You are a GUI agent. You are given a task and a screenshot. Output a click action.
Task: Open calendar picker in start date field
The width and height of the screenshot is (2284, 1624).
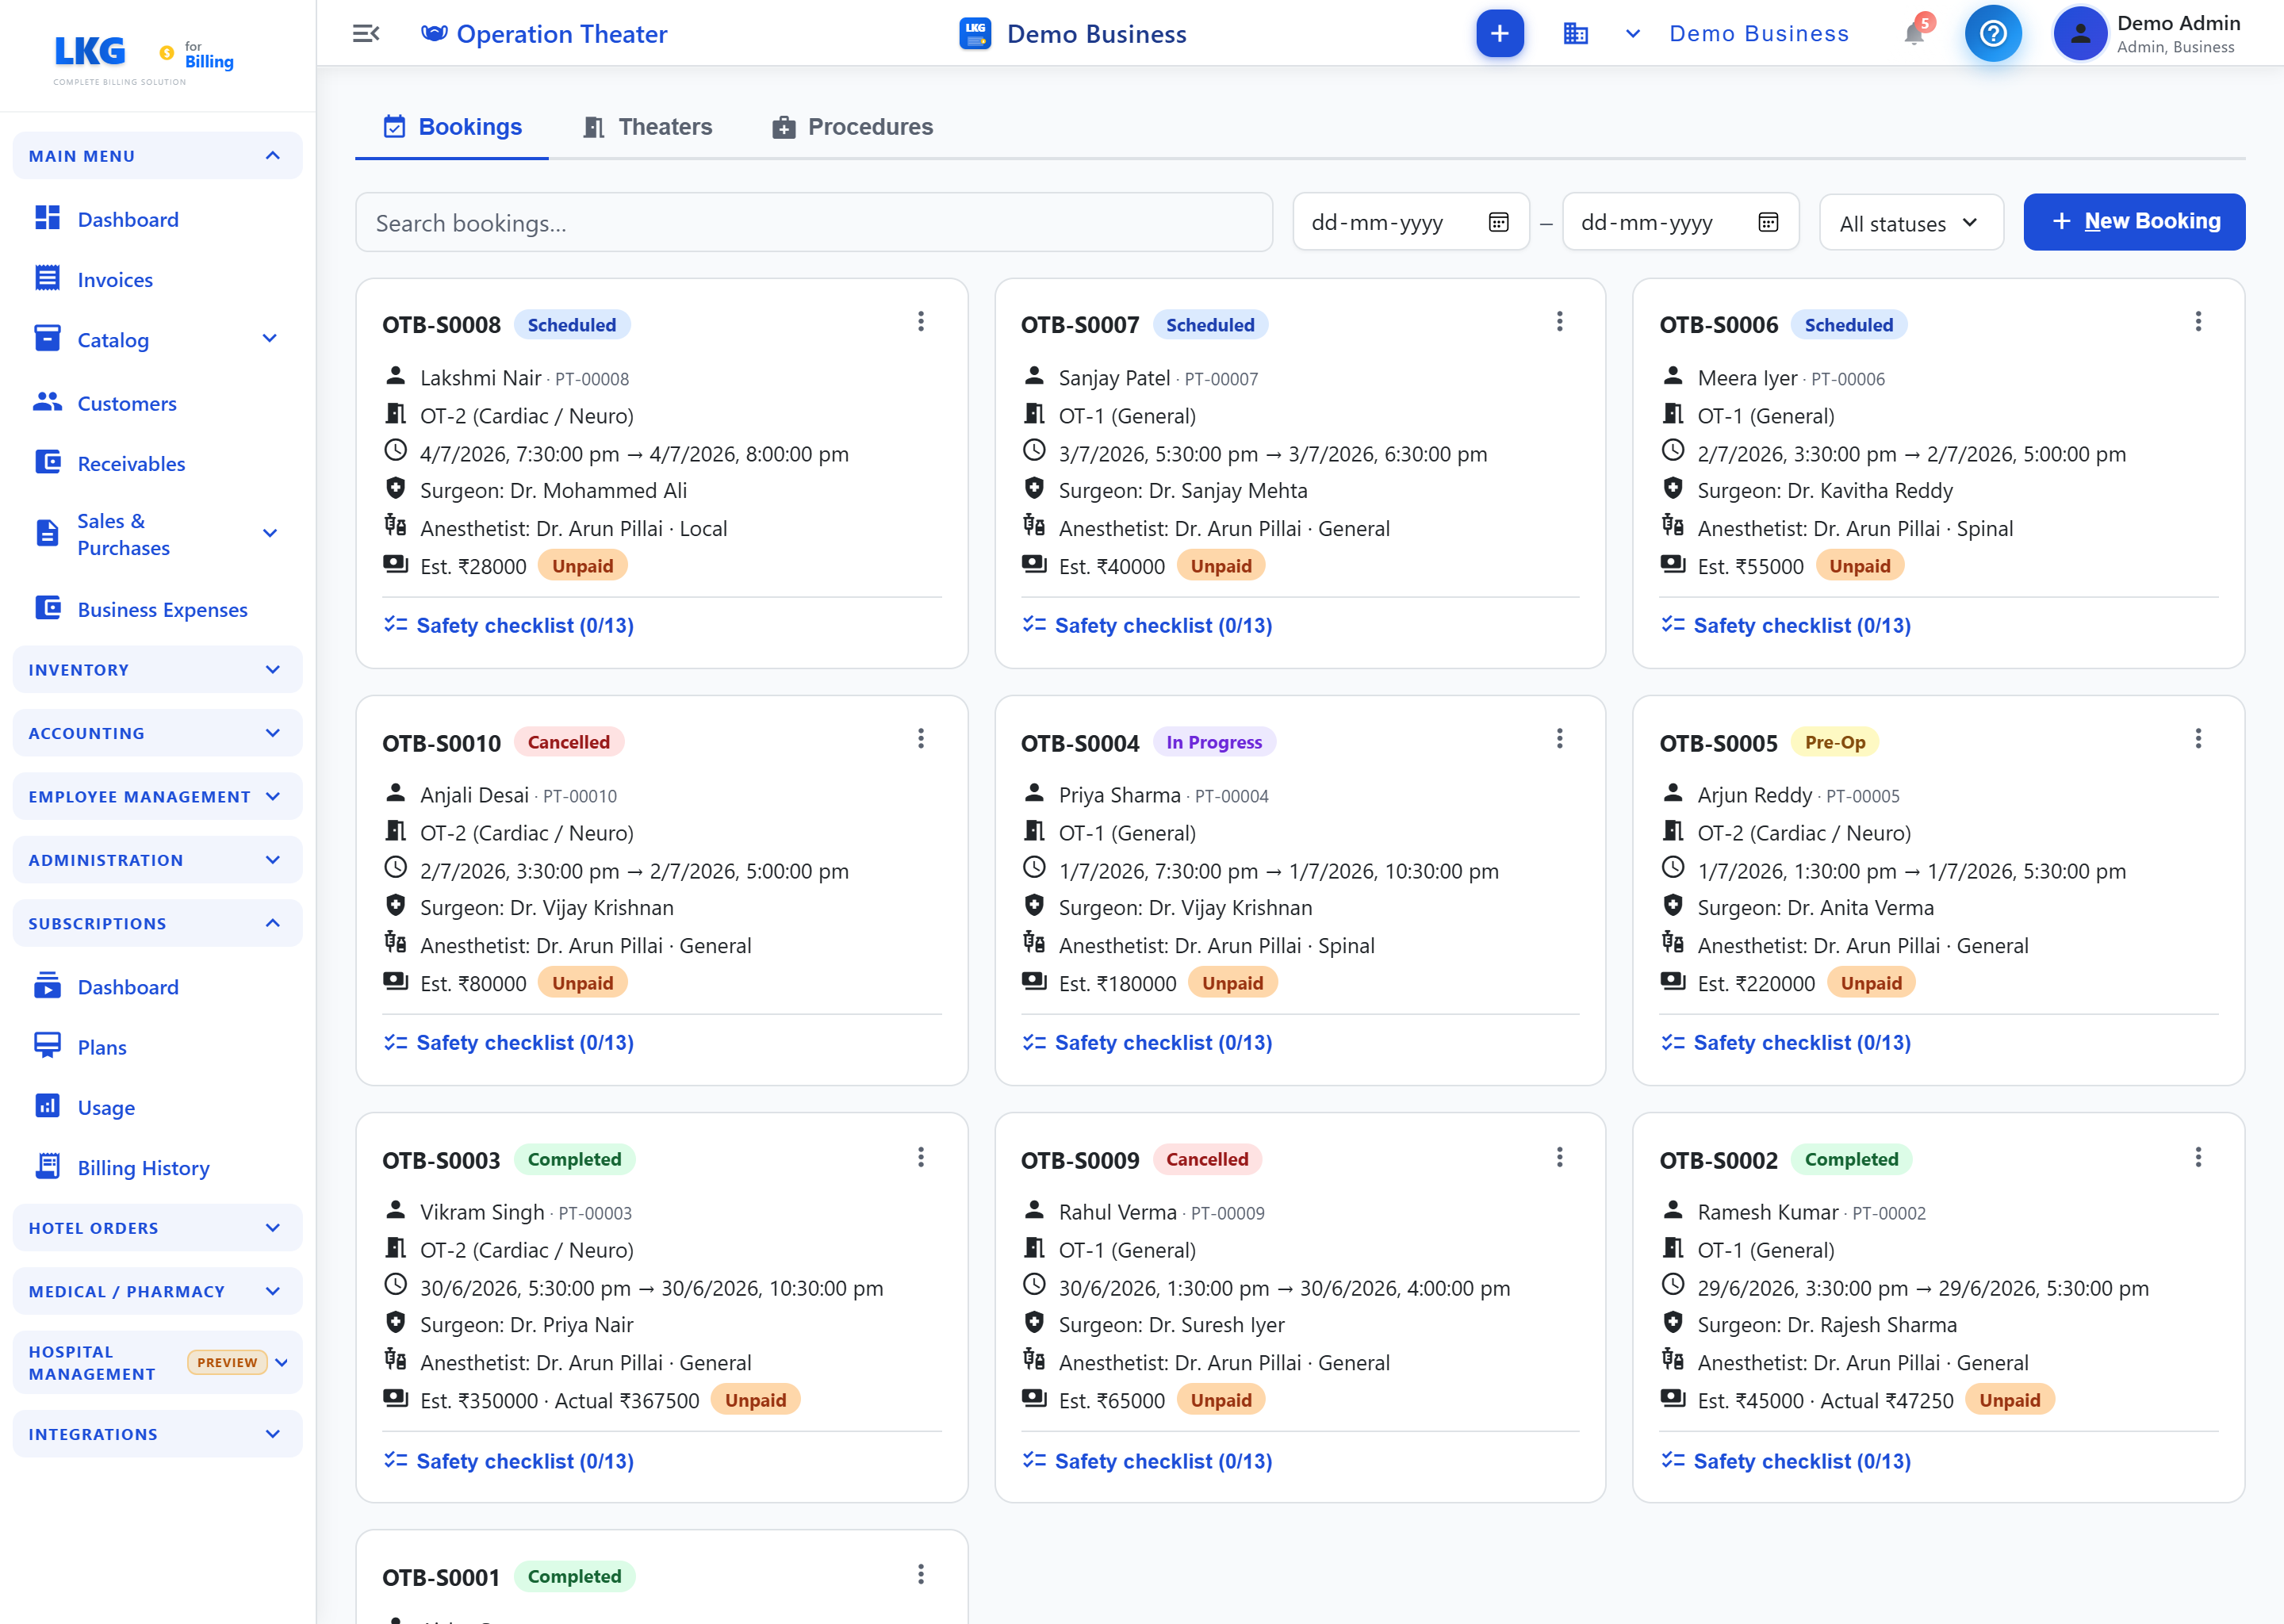(1498, 222)
